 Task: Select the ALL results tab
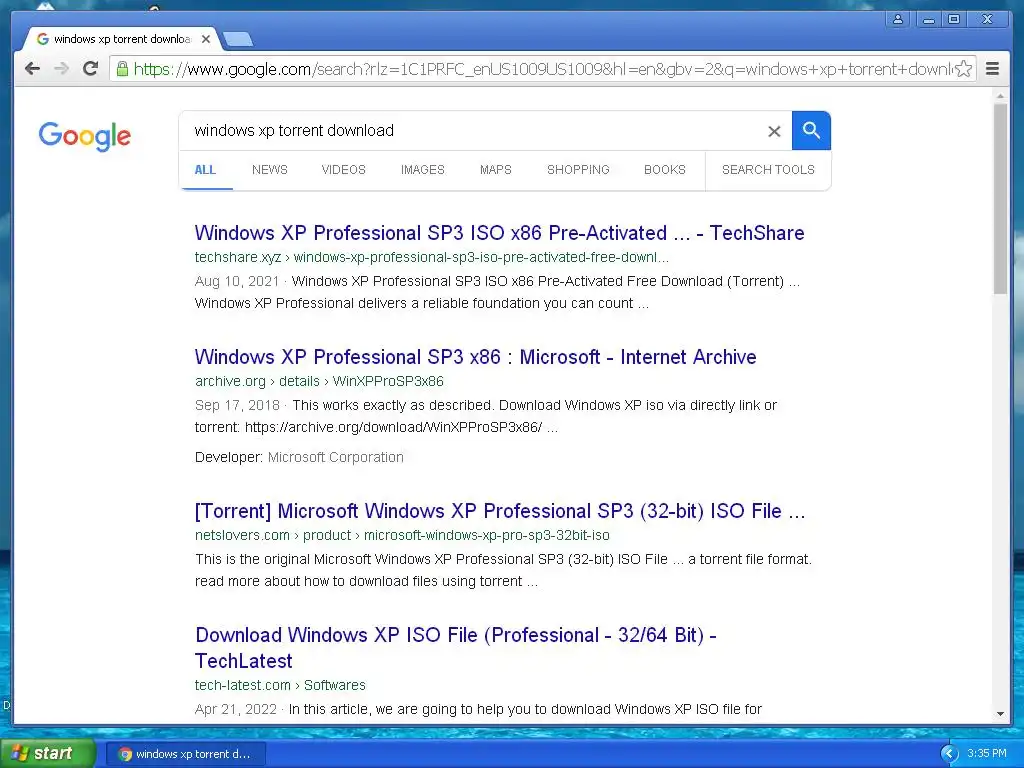[205, 170]
